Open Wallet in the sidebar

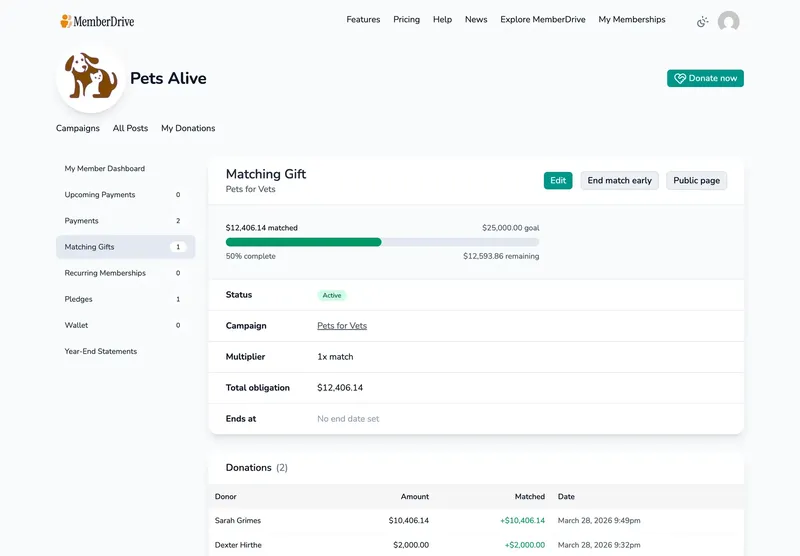tap(126, 325)
